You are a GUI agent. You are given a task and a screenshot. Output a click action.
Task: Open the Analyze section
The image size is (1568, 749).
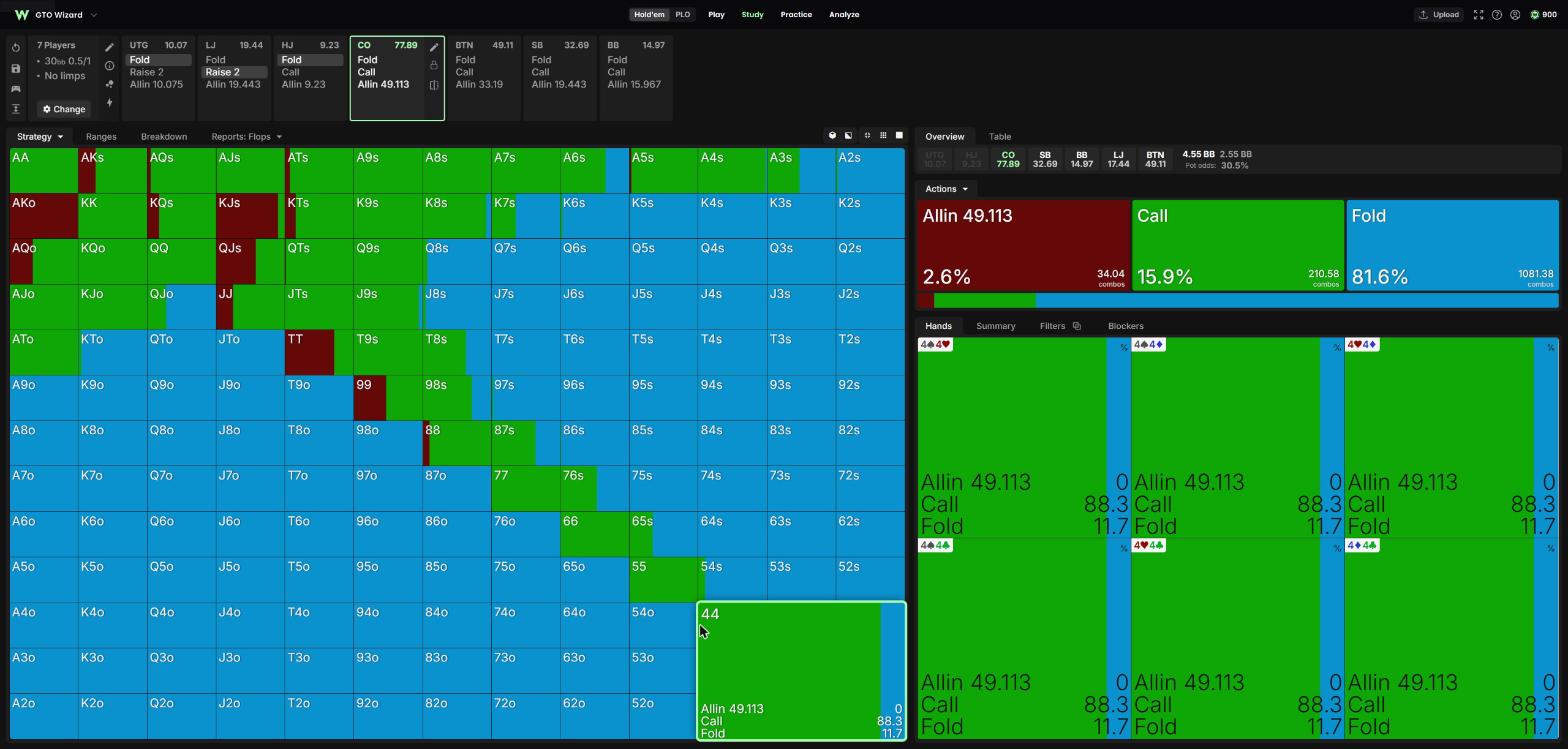844,15
